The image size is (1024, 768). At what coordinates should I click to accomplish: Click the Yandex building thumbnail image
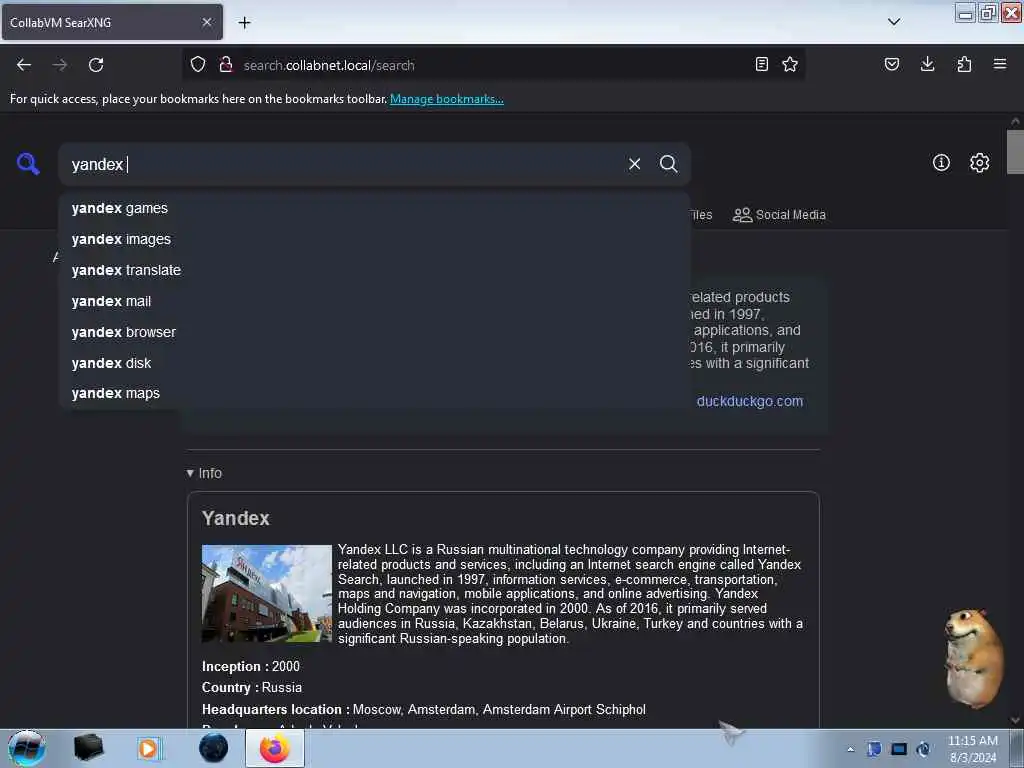point(266,594)
